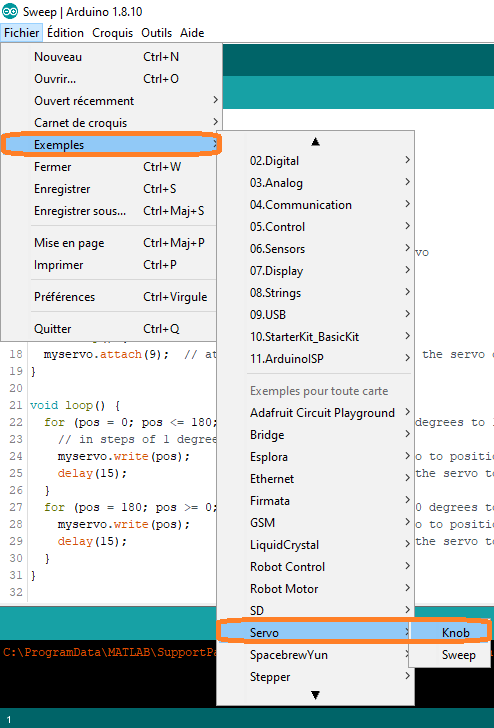Click line number 32 in editor gutter
494x728 pixels.
[x=16, y=592]
